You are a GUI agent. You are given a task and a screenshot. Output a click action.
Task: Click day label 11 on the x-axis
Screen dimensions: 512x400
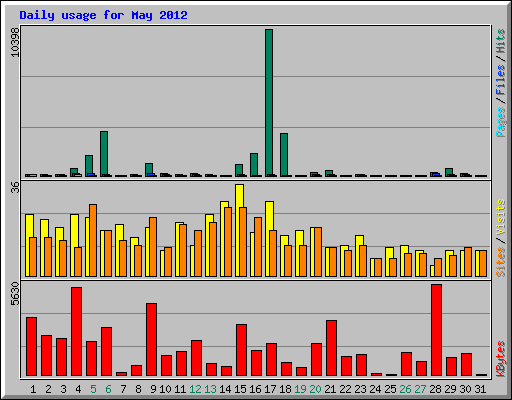pyautogui.click(x=180, y=389)
